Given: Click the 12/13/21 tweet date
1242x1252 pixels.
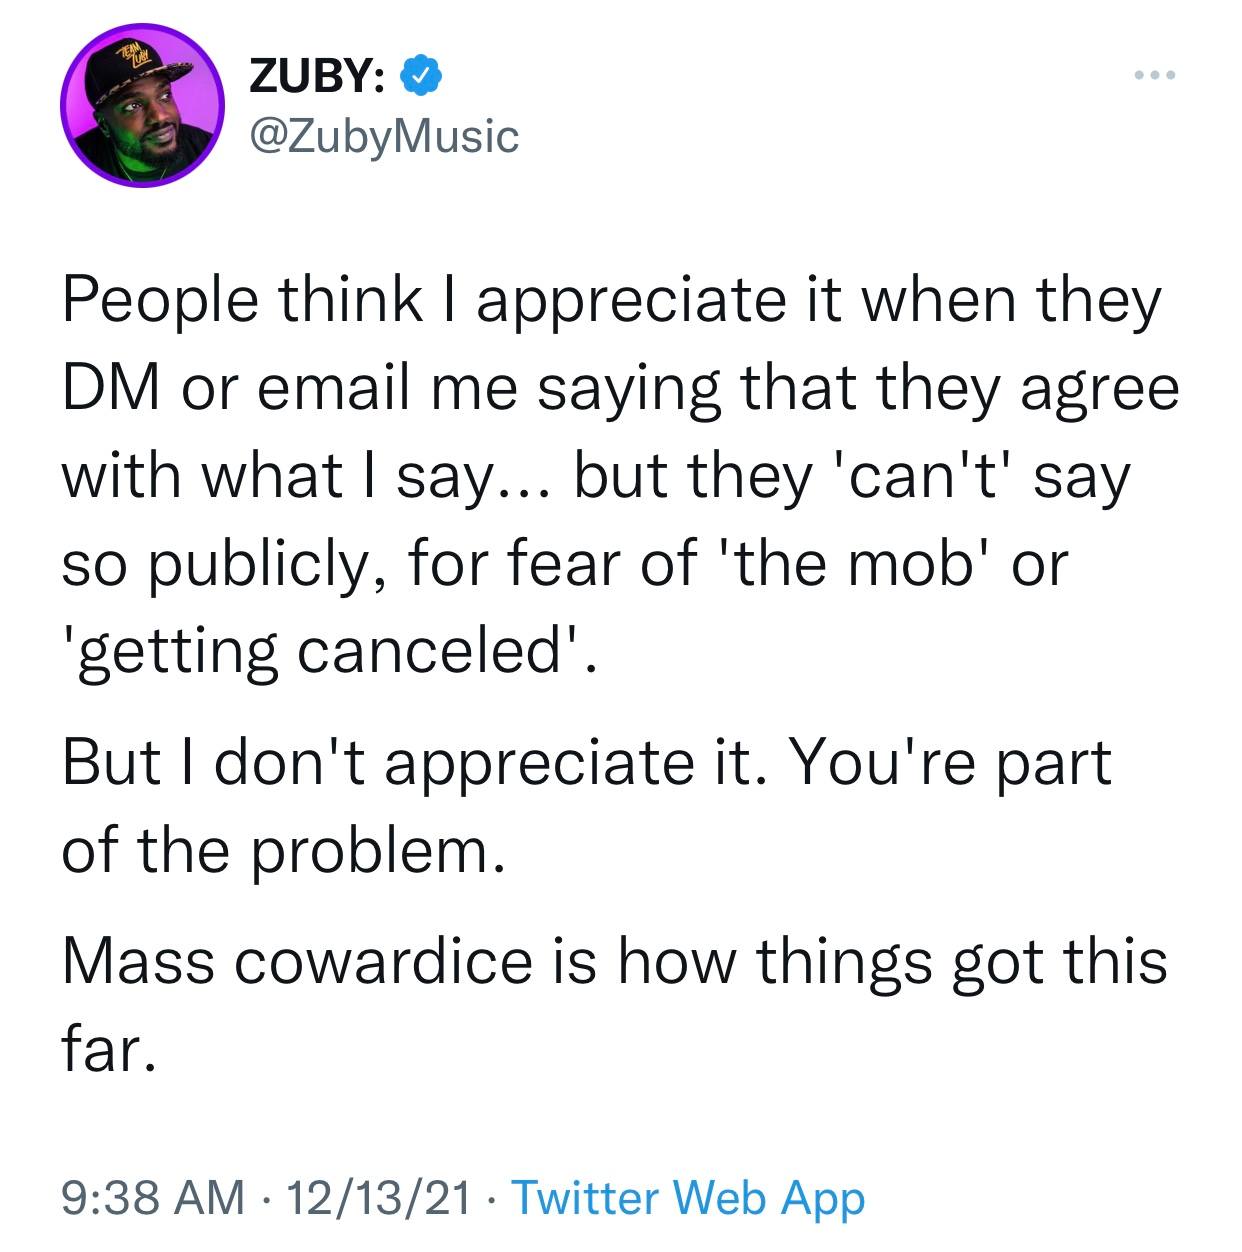Looking at the screenshot, I should click(x=378, y=1197).
